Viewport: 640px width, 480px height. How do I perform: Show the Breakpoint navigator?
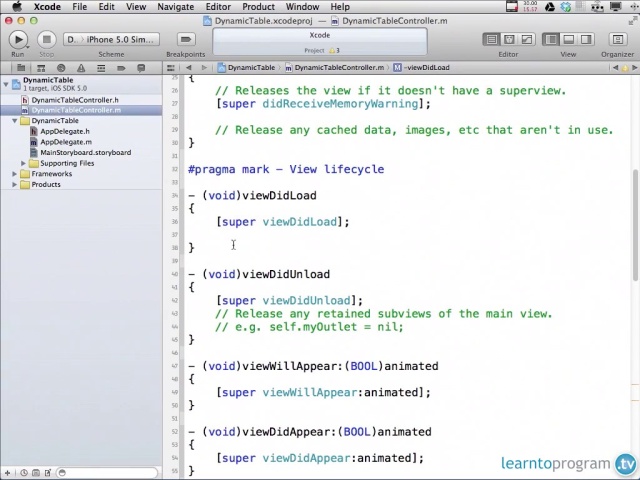point(121,68)
